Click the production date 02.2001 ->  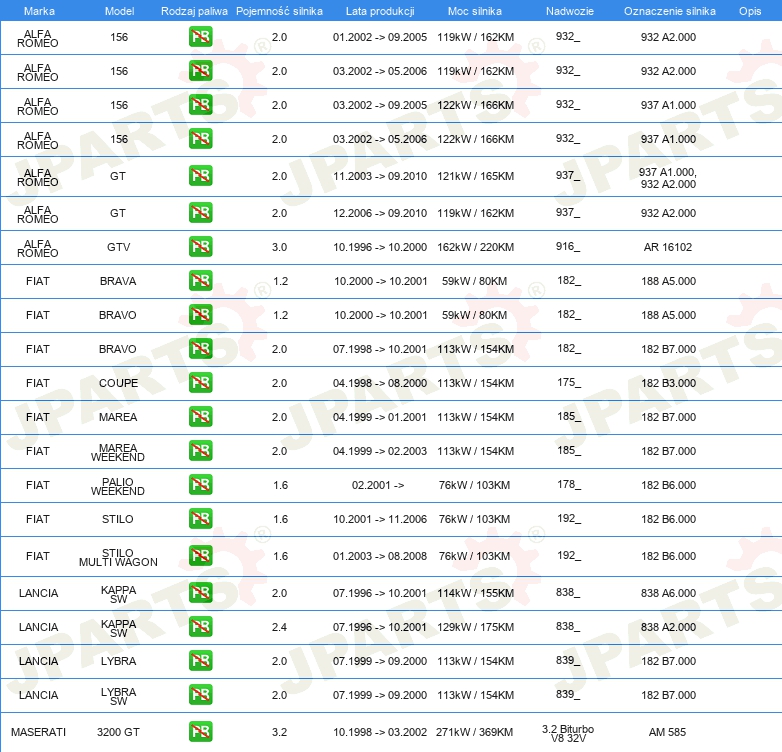point(378,485)
